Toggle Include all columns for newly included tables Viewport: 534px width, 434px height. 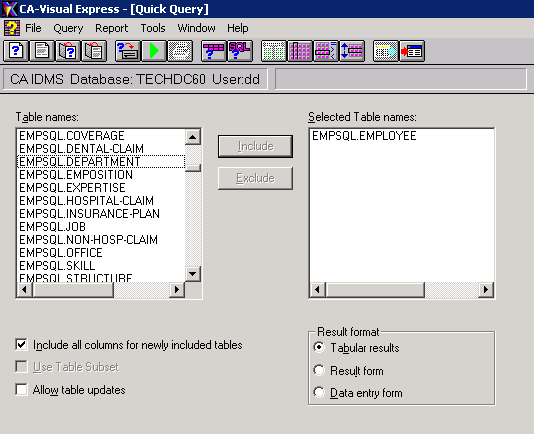(x=21, y=345)
